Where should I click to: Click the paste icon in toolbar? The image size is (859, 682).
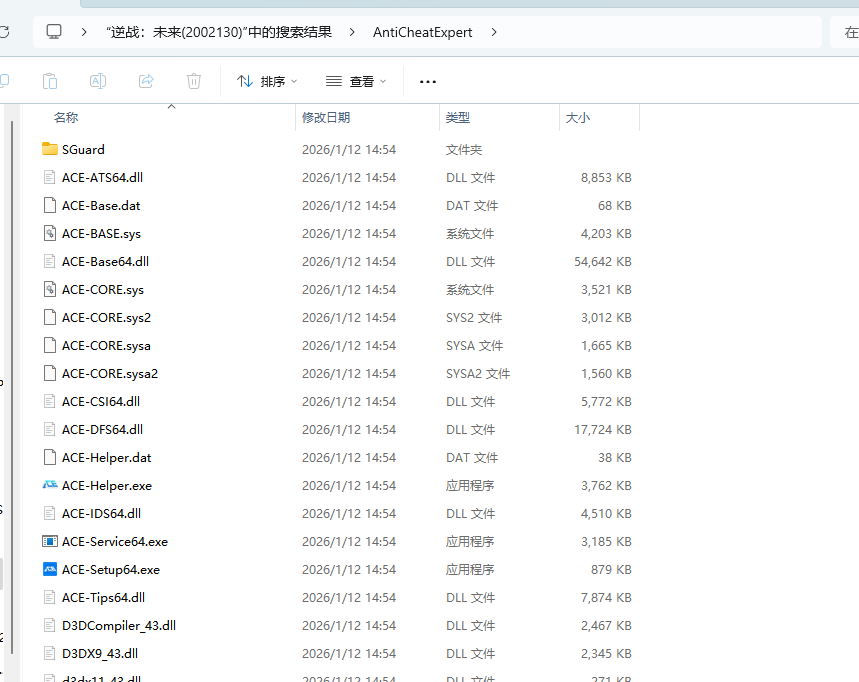point(50,81)
